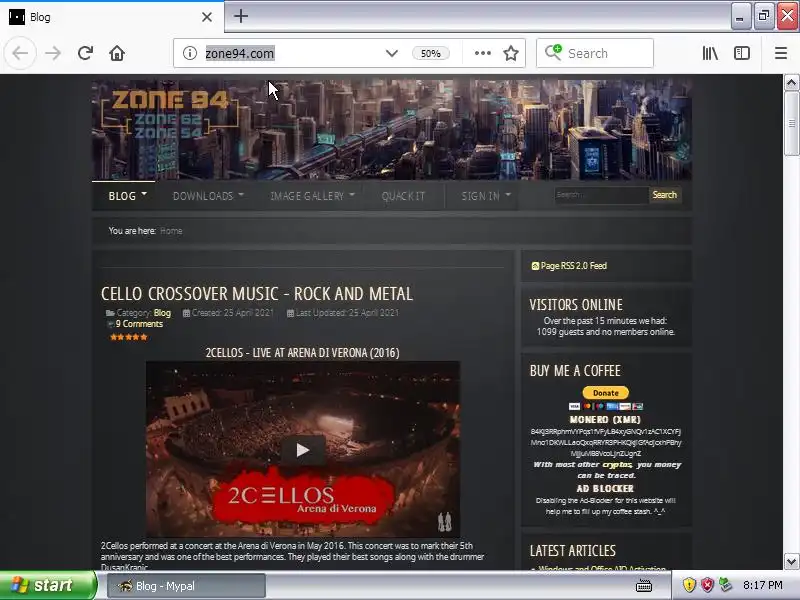Viewport: 800px width, 600px height.
Task: Rate article with the five-star rating
Action: click(x=129, y=337)
